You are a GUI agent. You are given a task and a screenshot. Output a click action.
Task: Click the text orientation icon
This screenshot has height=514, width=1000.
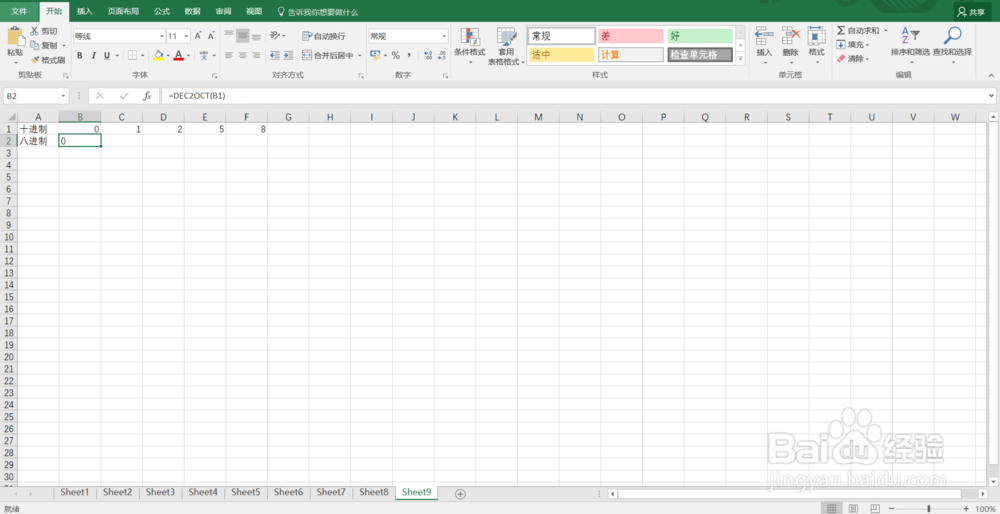[274, 36]
